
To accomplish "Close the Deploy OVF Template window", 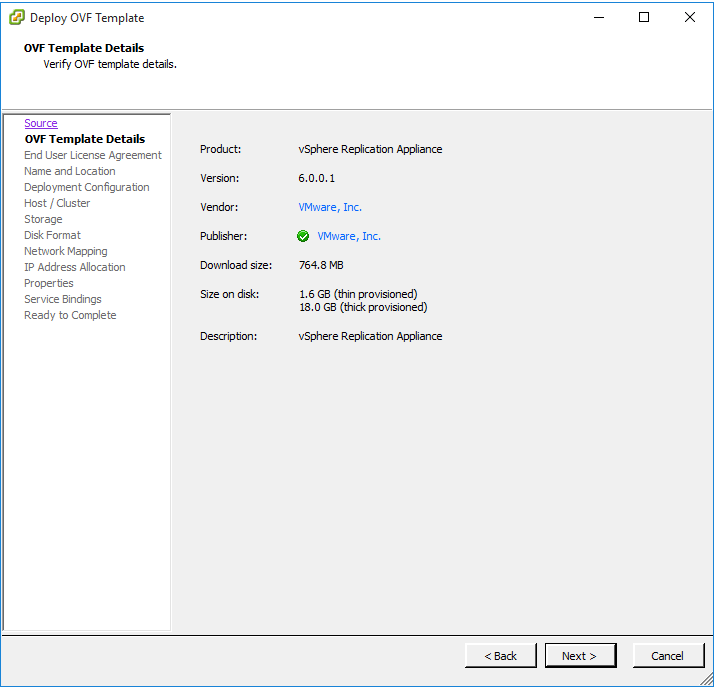I will (690, 18).
